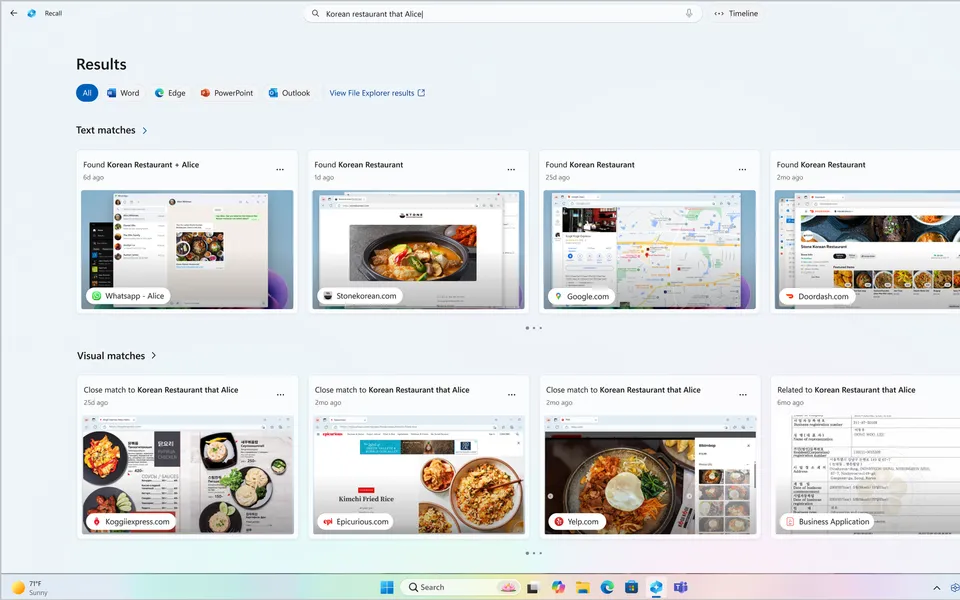The height and width of the screenshot is (600, 960).
Task: Open File Explorer from taskbar
Action: 582,588
